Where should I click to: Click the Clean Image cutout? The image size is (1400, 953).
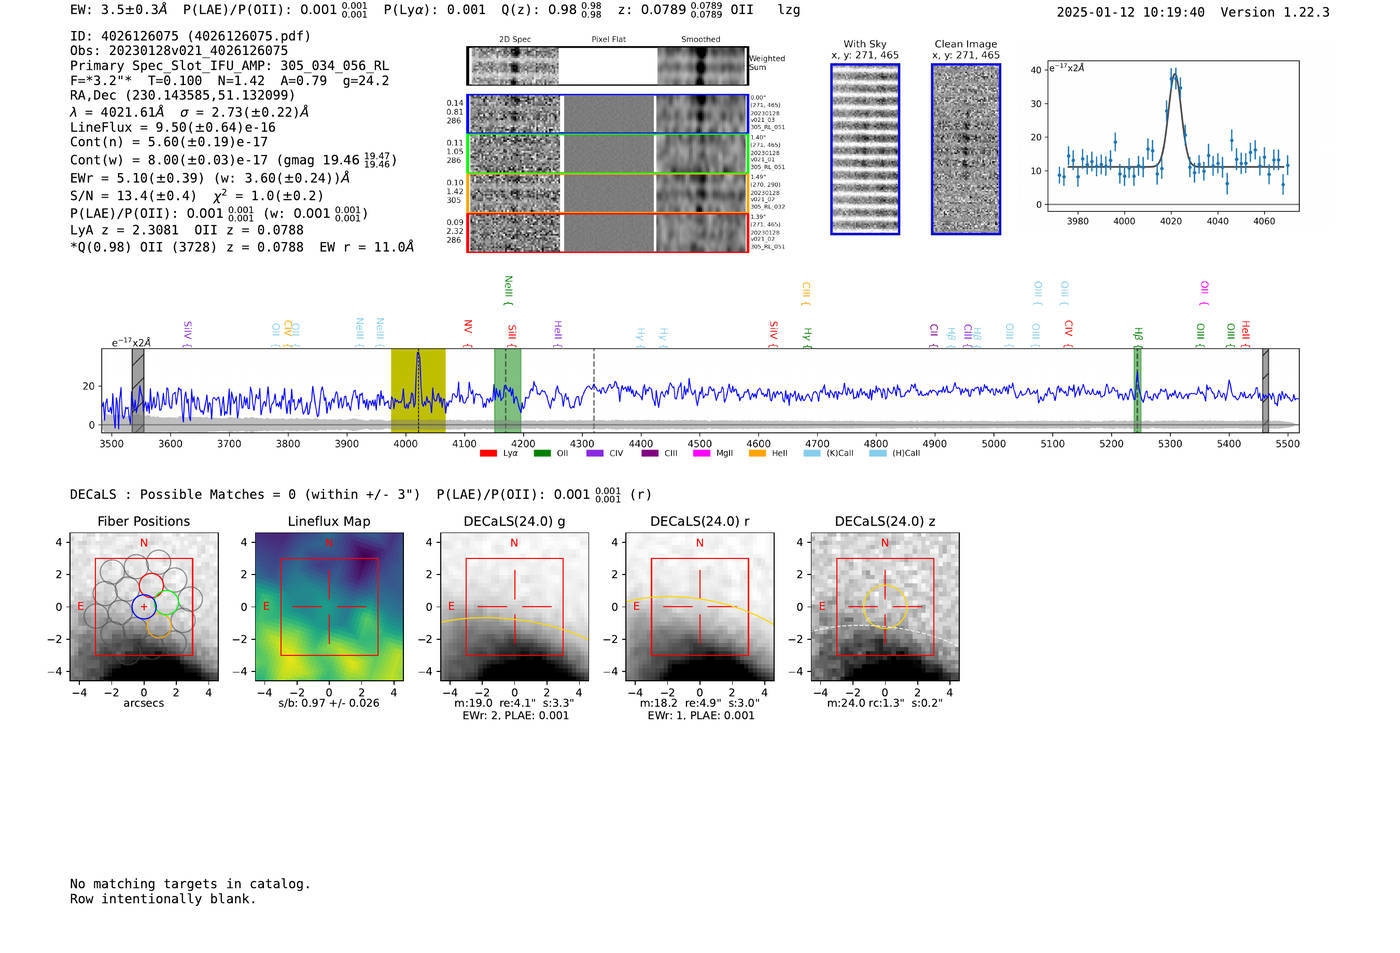click(x=966, y=149)
